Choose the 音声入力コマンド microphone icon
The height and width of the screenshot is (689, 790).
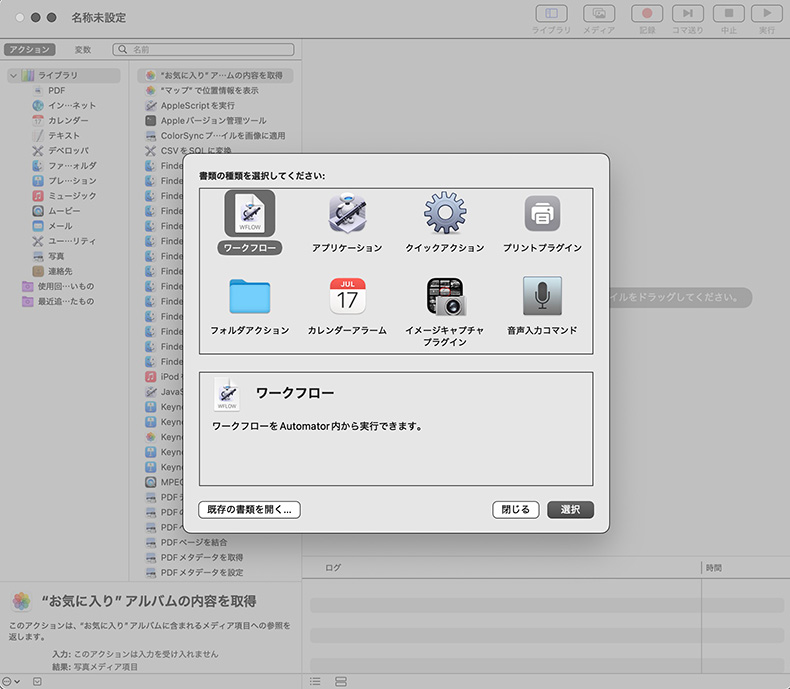(x=542, y=296)
